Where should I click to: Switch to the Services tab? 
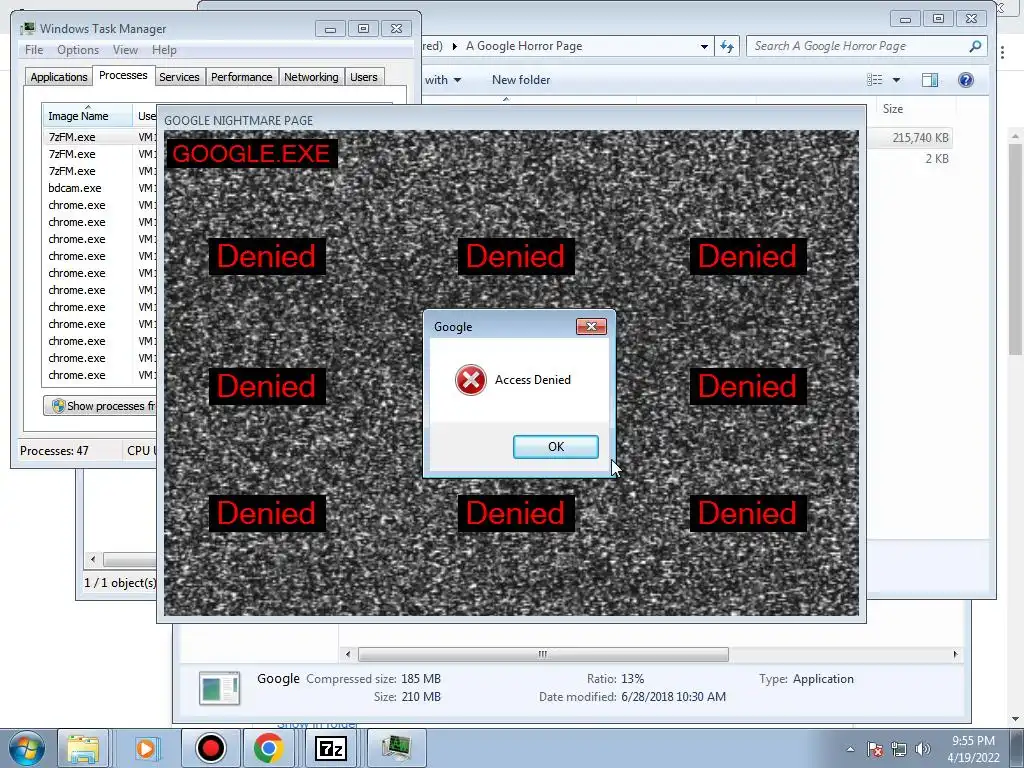click(x=179, y=77)
